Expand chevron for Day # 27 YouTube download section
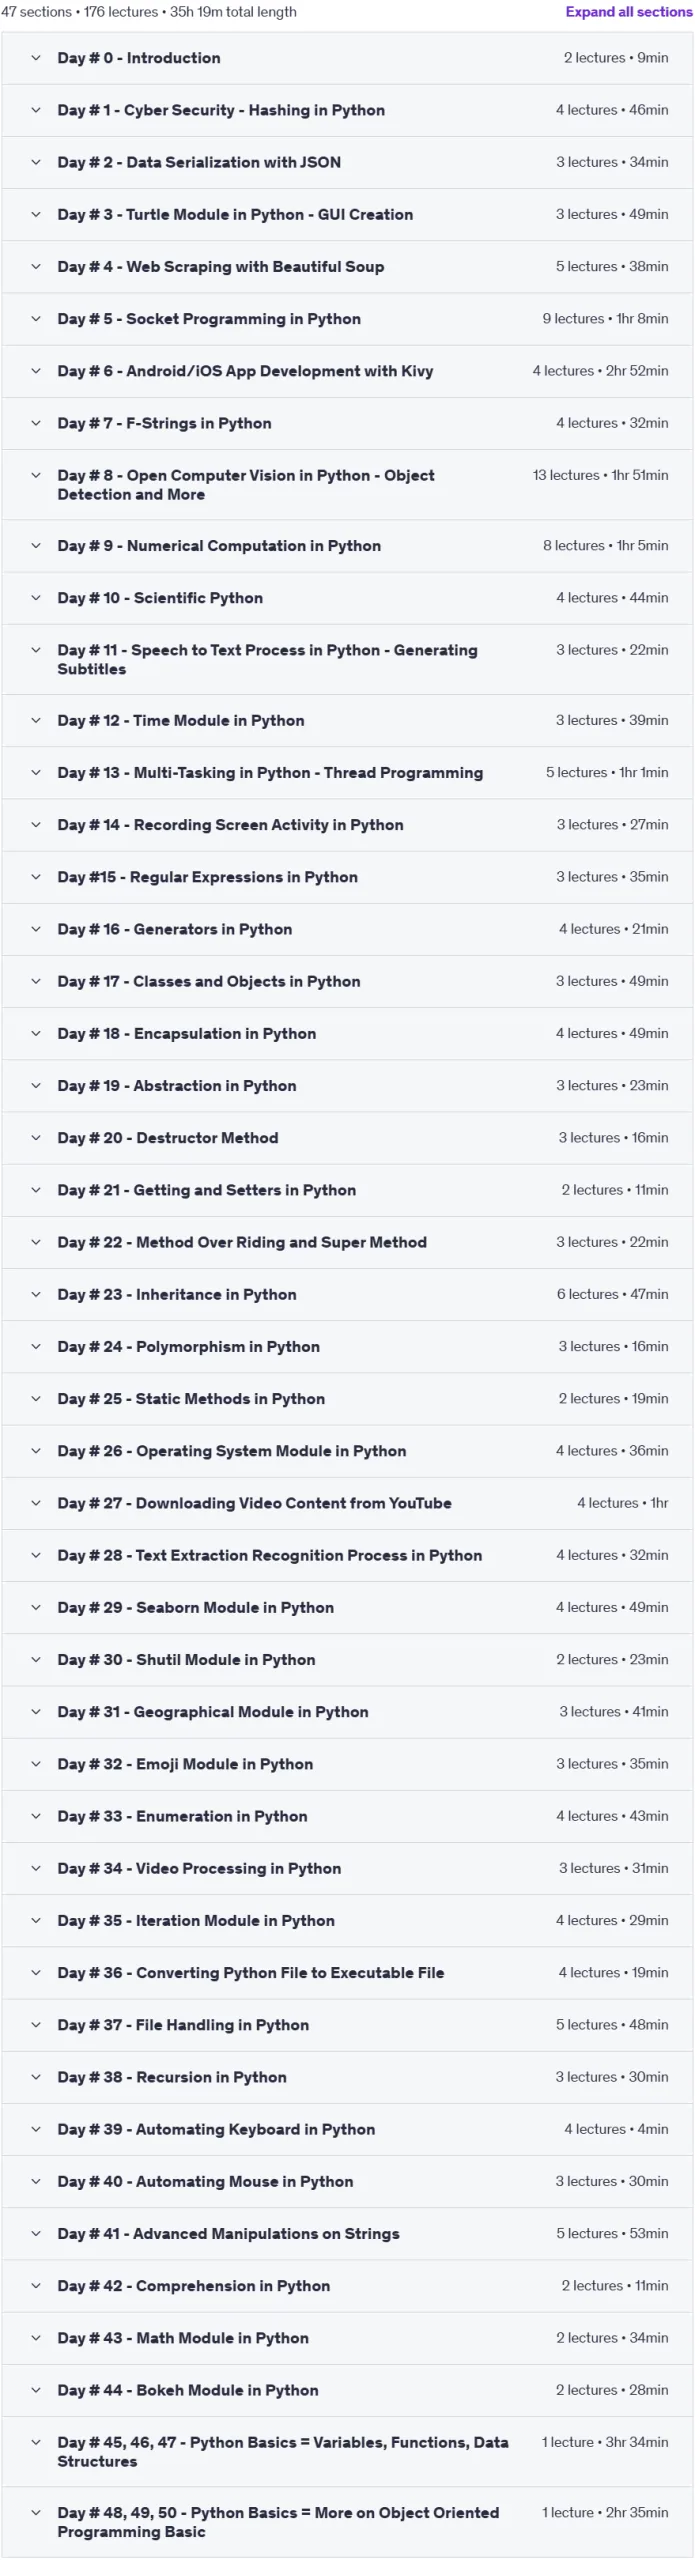 pyautogui.click(x=36, y=1503)
